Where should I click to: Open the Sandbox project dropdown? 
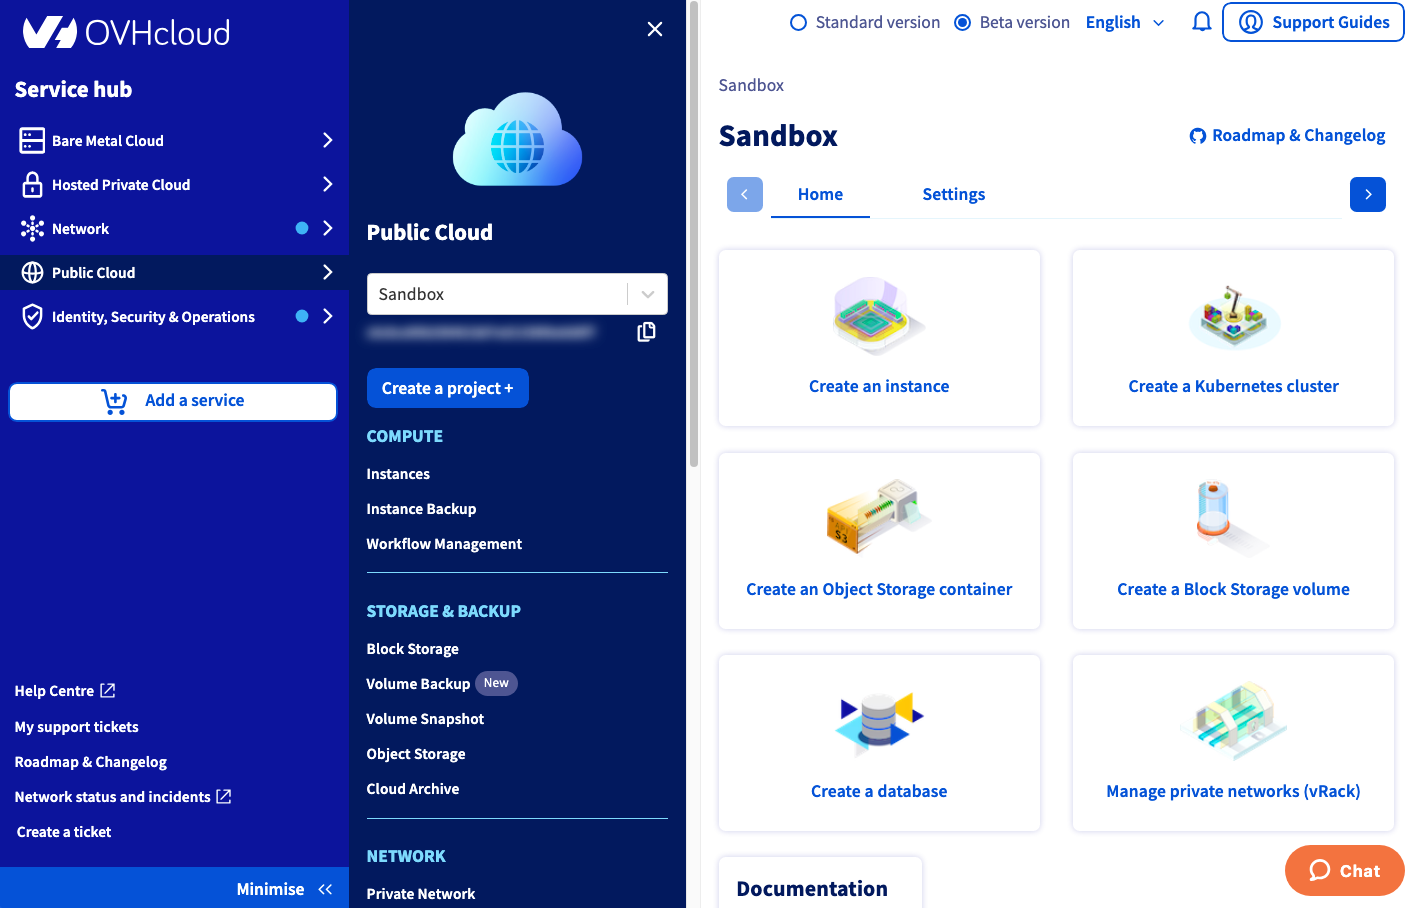click(647, 294)
